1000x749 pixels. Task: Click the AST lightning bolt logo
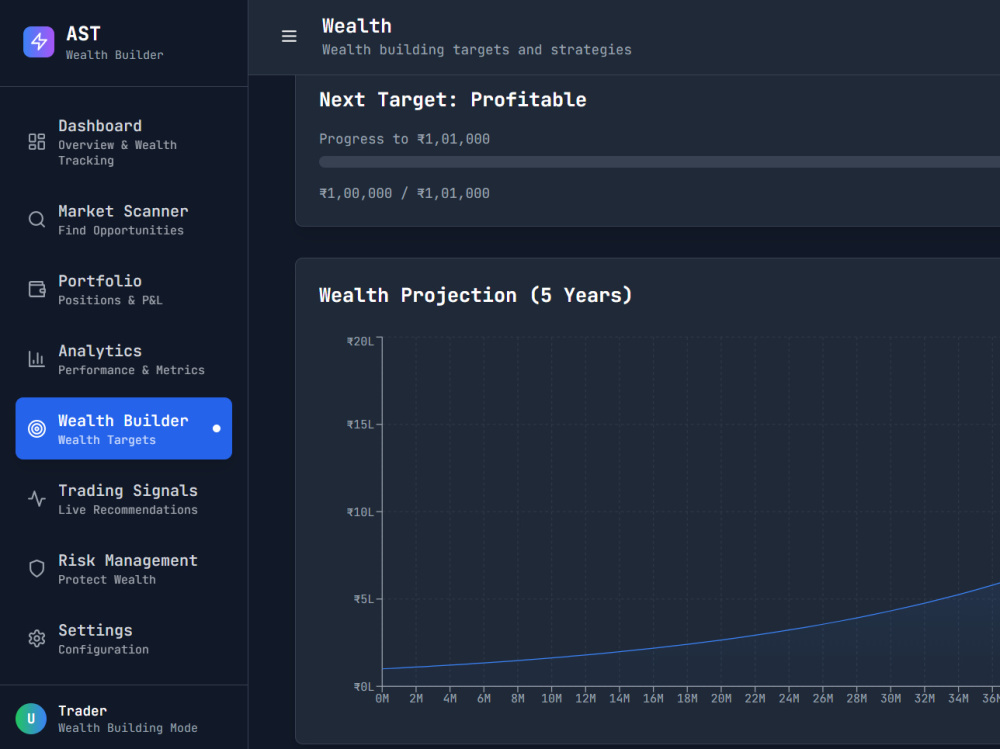tap(39, 42)
